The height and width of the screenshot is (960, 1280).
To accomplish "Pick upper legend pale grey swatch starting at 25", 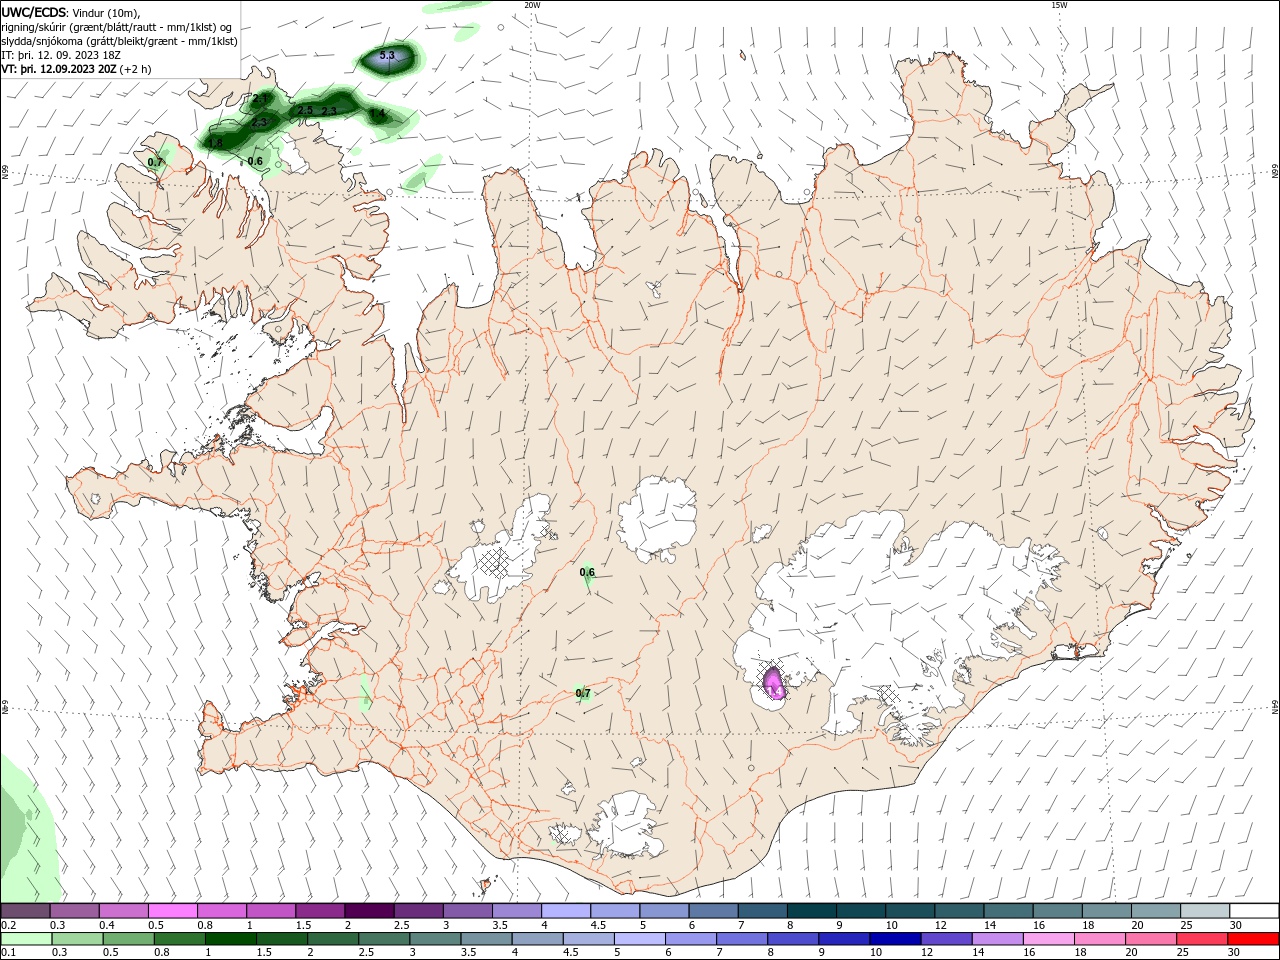I will pos(1204,911).
